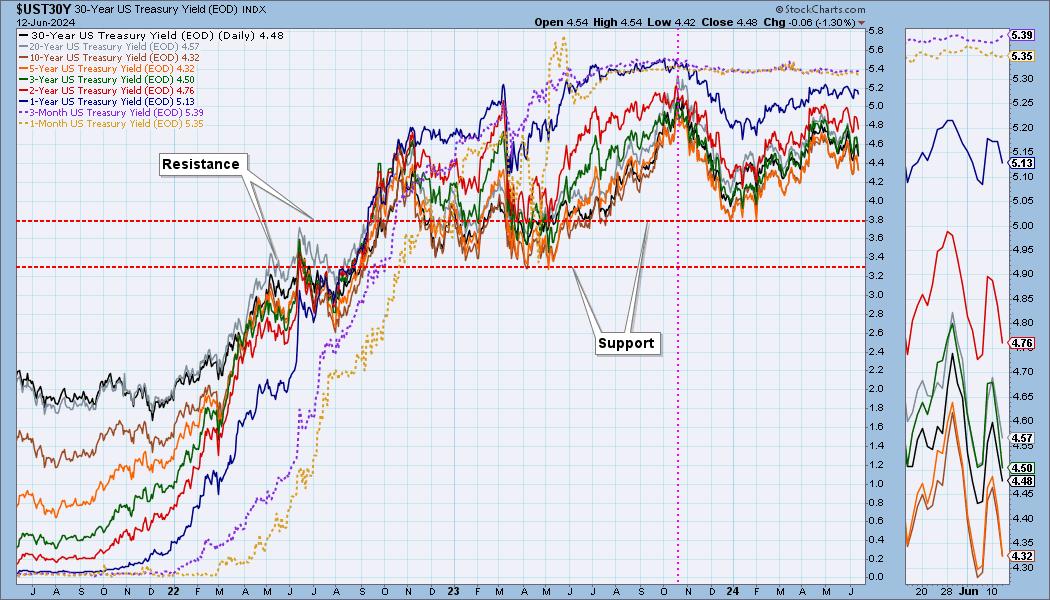Image resolution: width=1050 pixels, height=600 pixels.
Task: Click the INDX exchange label in title
Action: [x=254, y=10]
